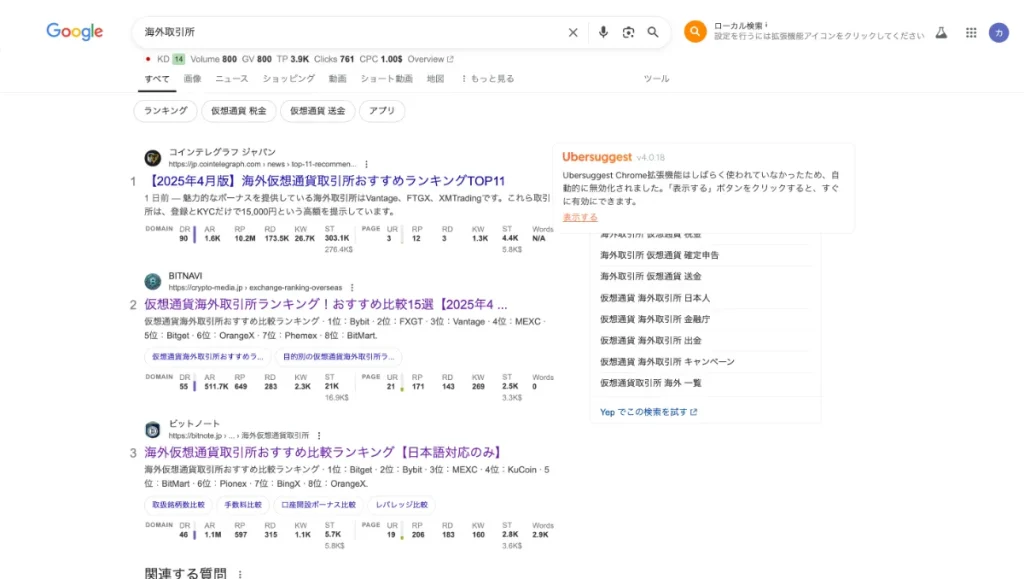Switch to 地図 tab

(435, 78)
